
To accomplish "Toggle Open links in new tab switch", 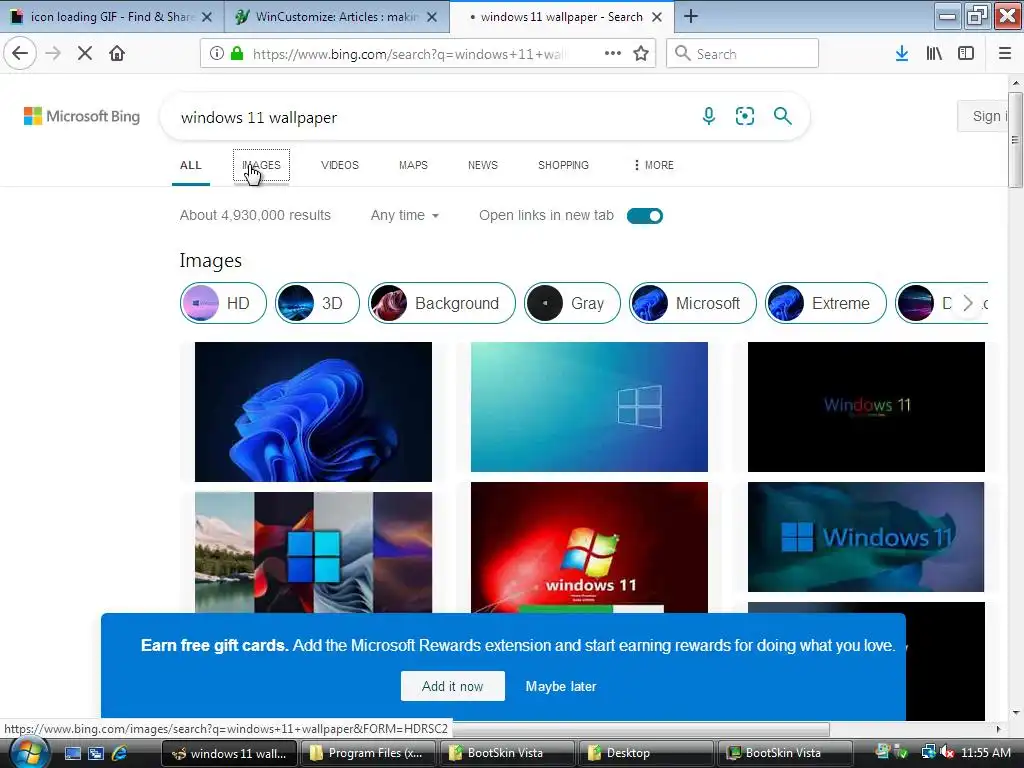I will 645,216.
